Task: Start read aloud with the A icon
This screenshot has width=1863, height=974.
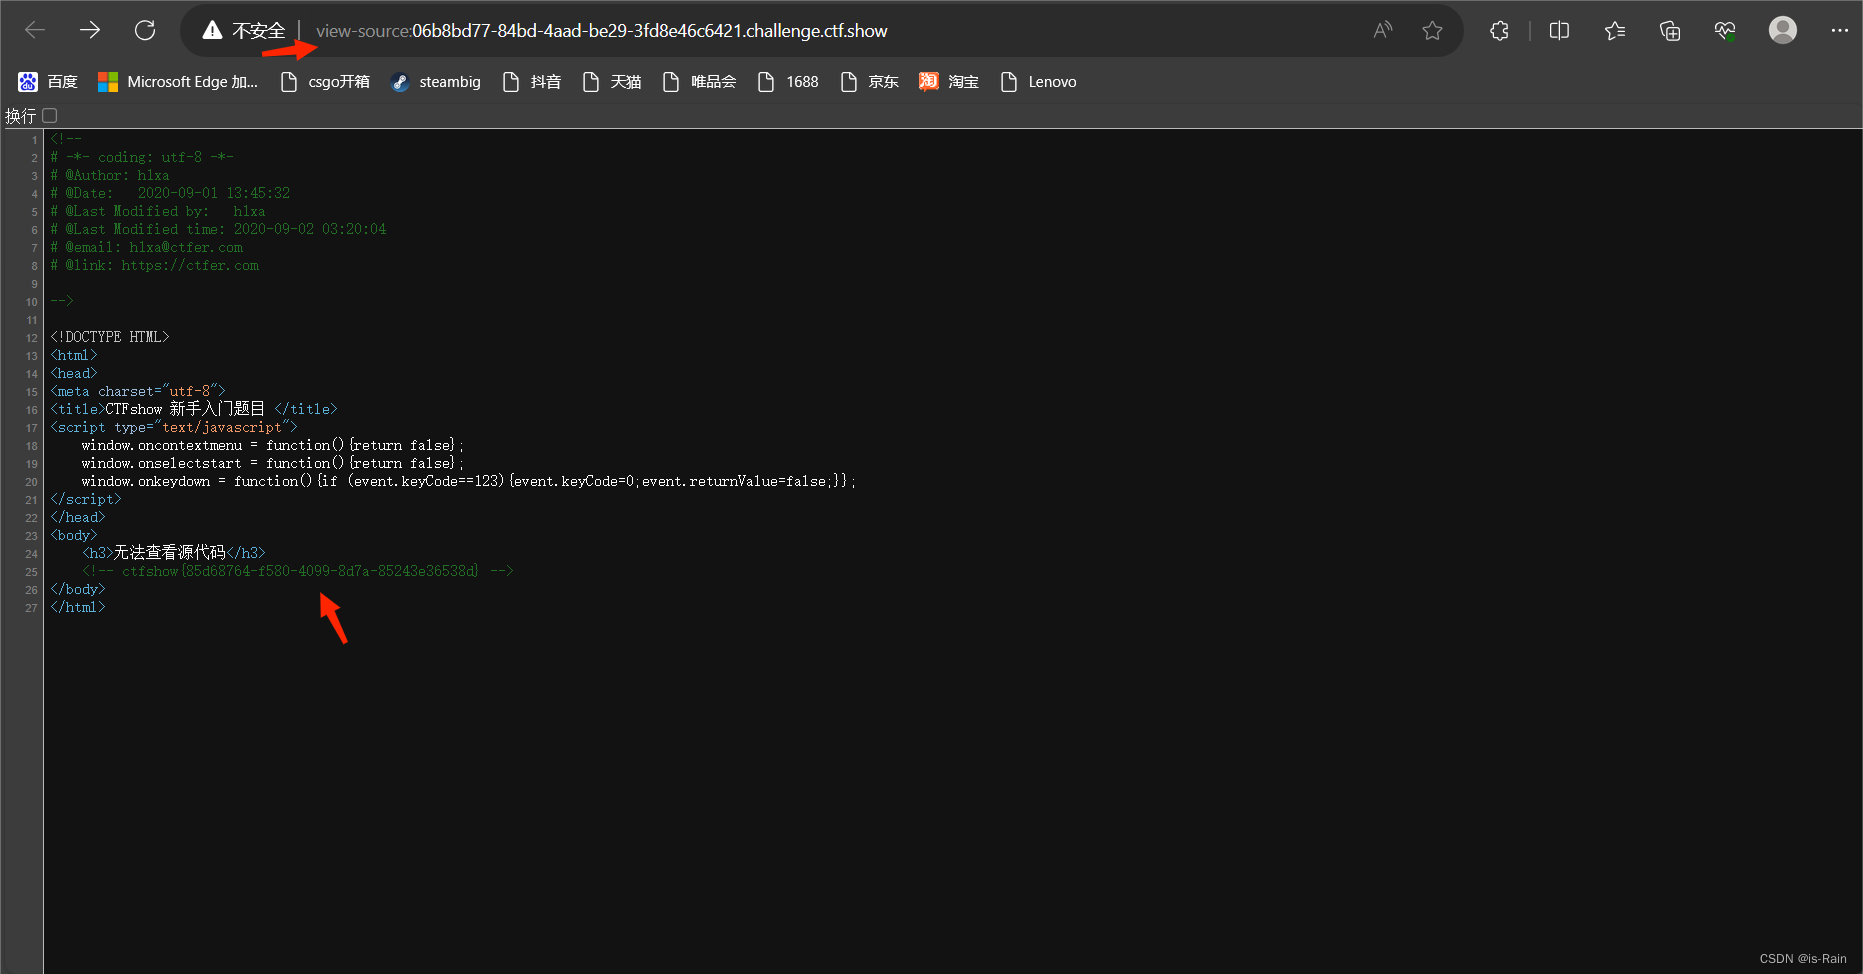Action: coord(1382,30)
